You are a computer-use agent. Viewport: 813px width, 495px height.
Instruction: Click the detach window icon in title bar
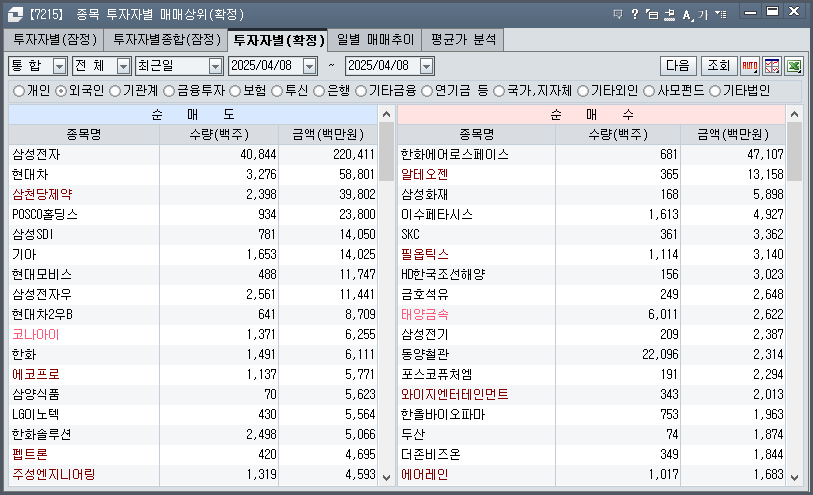click(652, 15)
